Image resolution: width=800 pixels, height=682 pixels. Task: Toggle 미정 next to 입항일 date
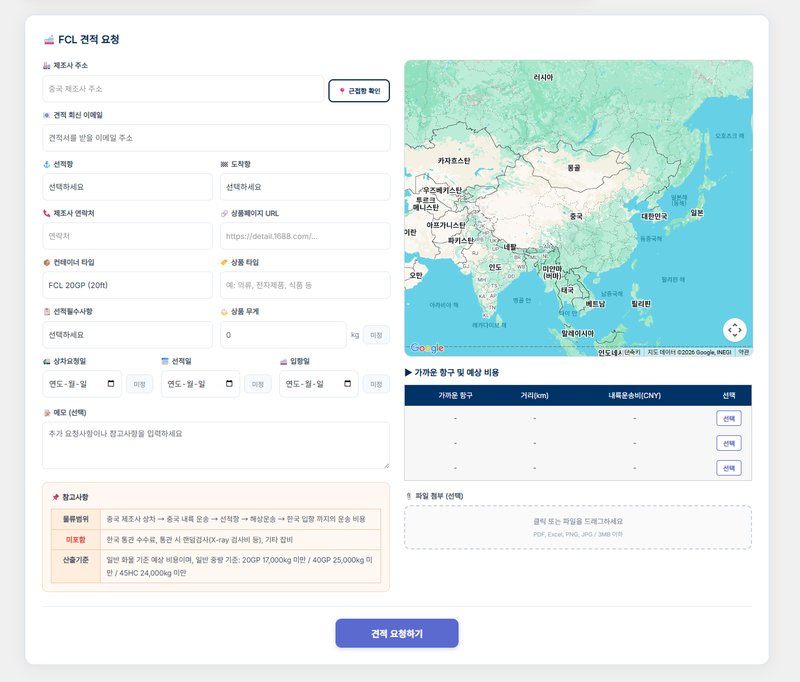[x=376, y=384]
